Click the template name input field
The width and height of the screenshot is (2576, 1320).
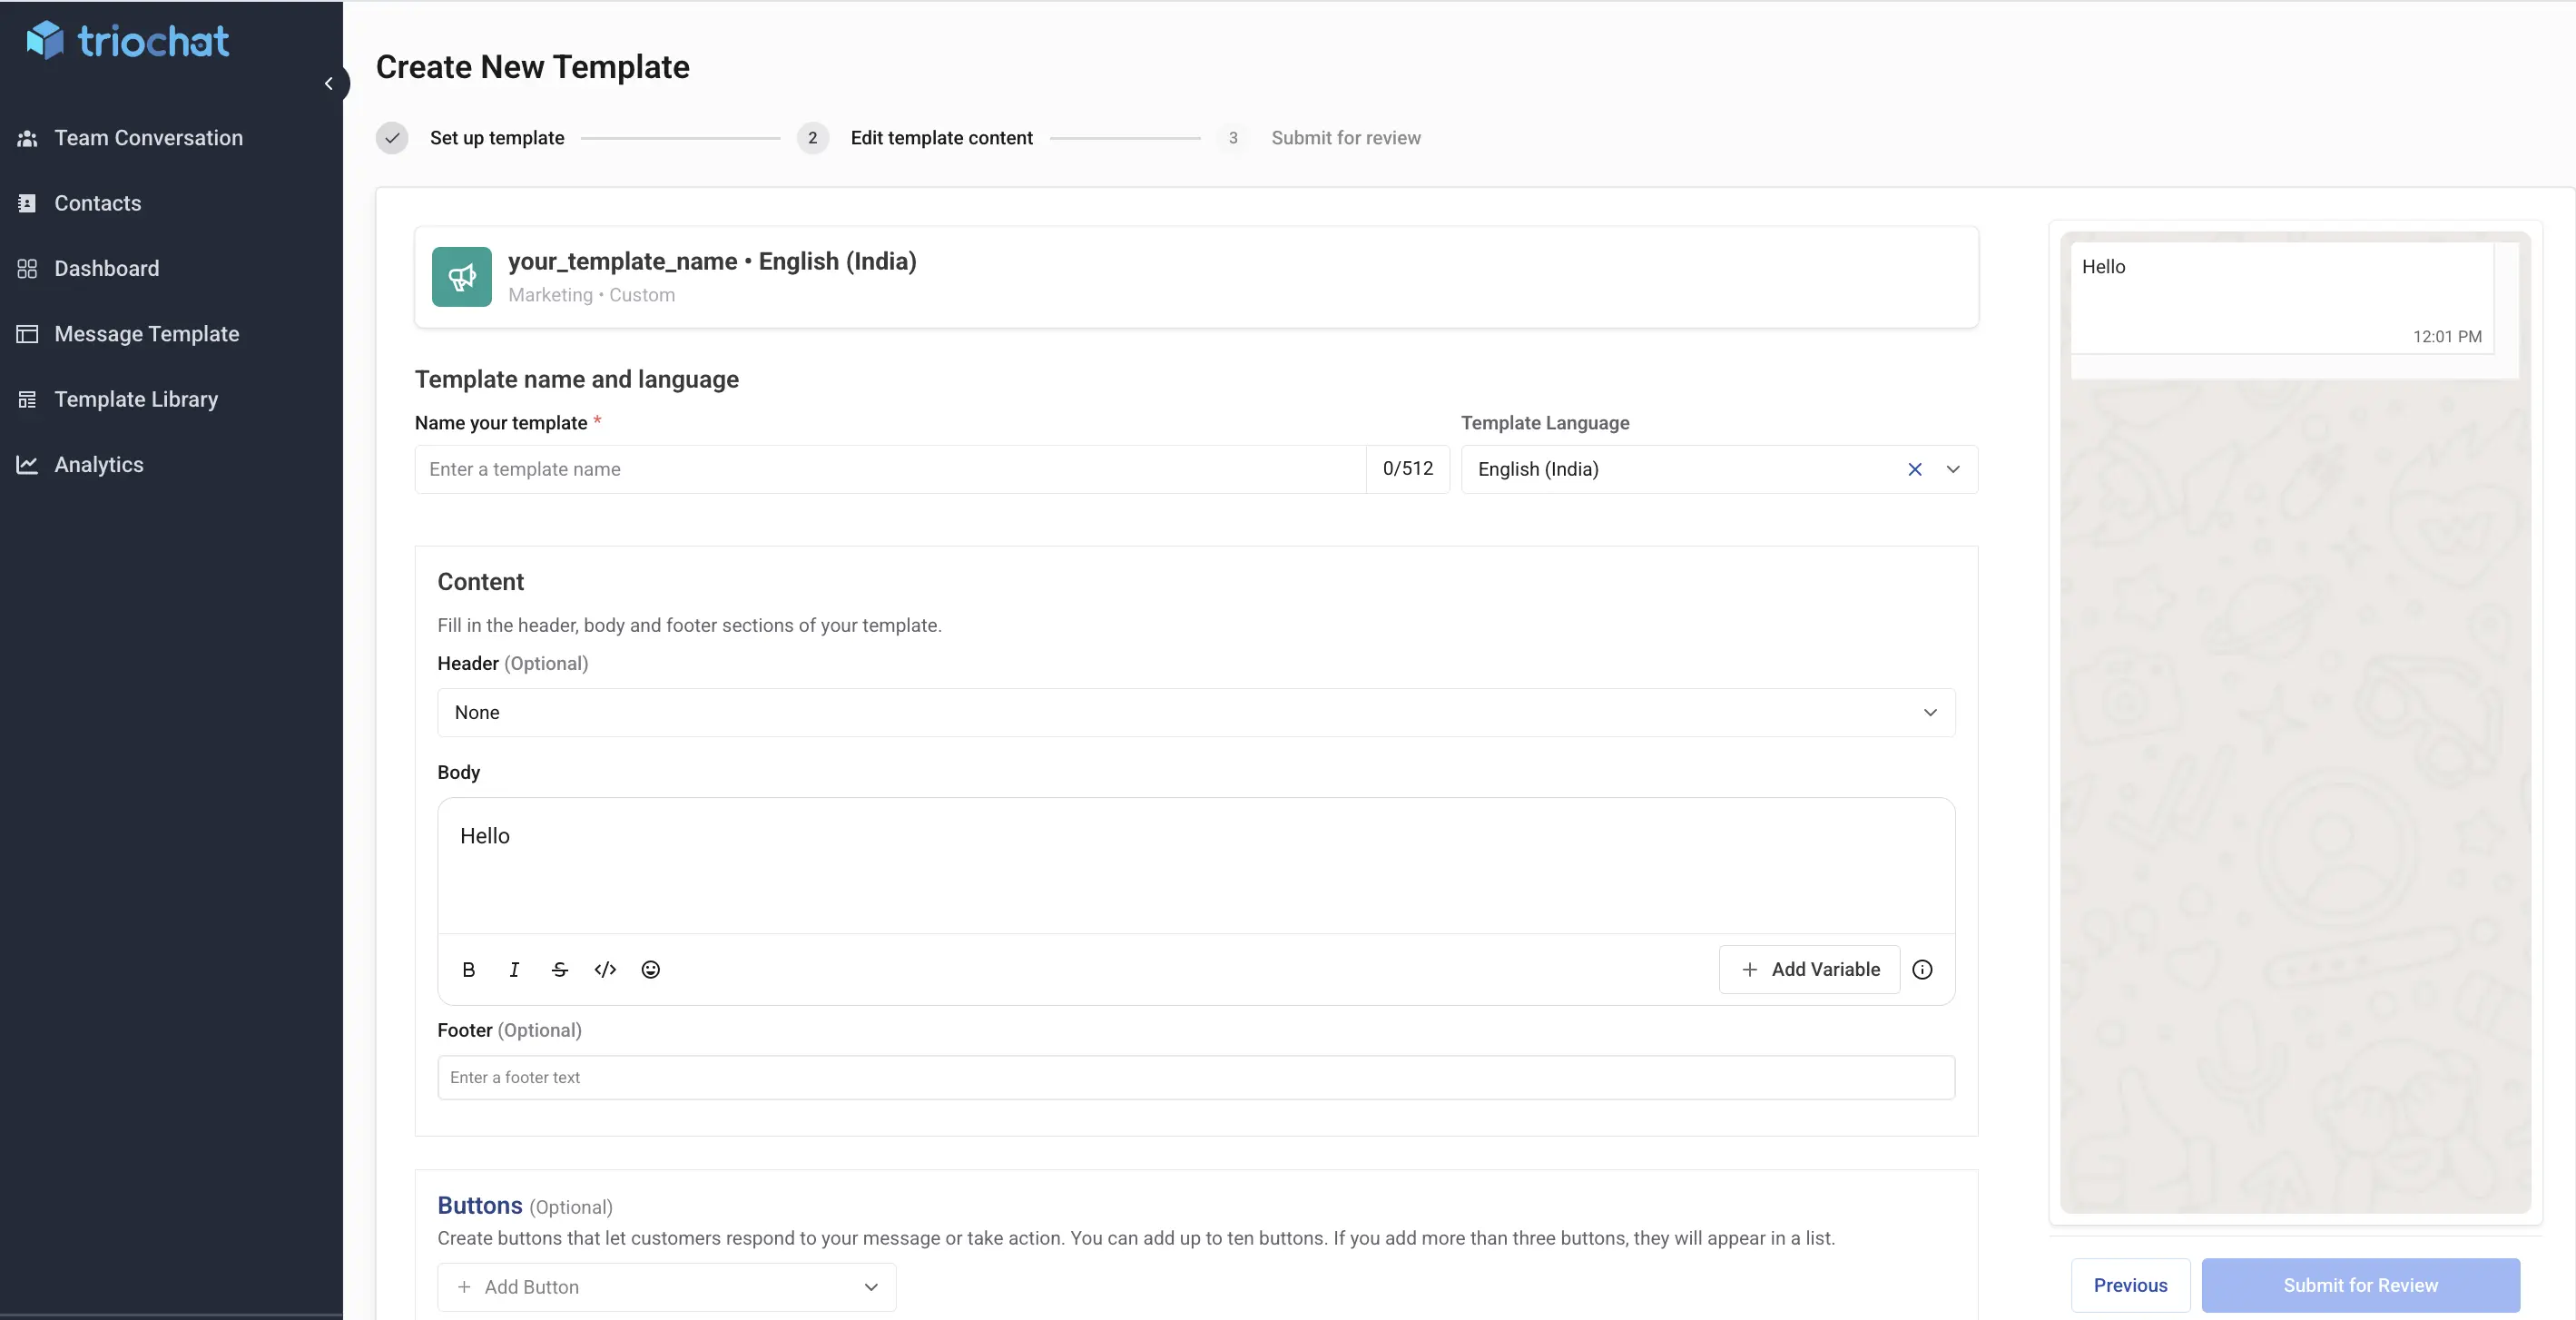pyautogui.click(x=890, y=469)
